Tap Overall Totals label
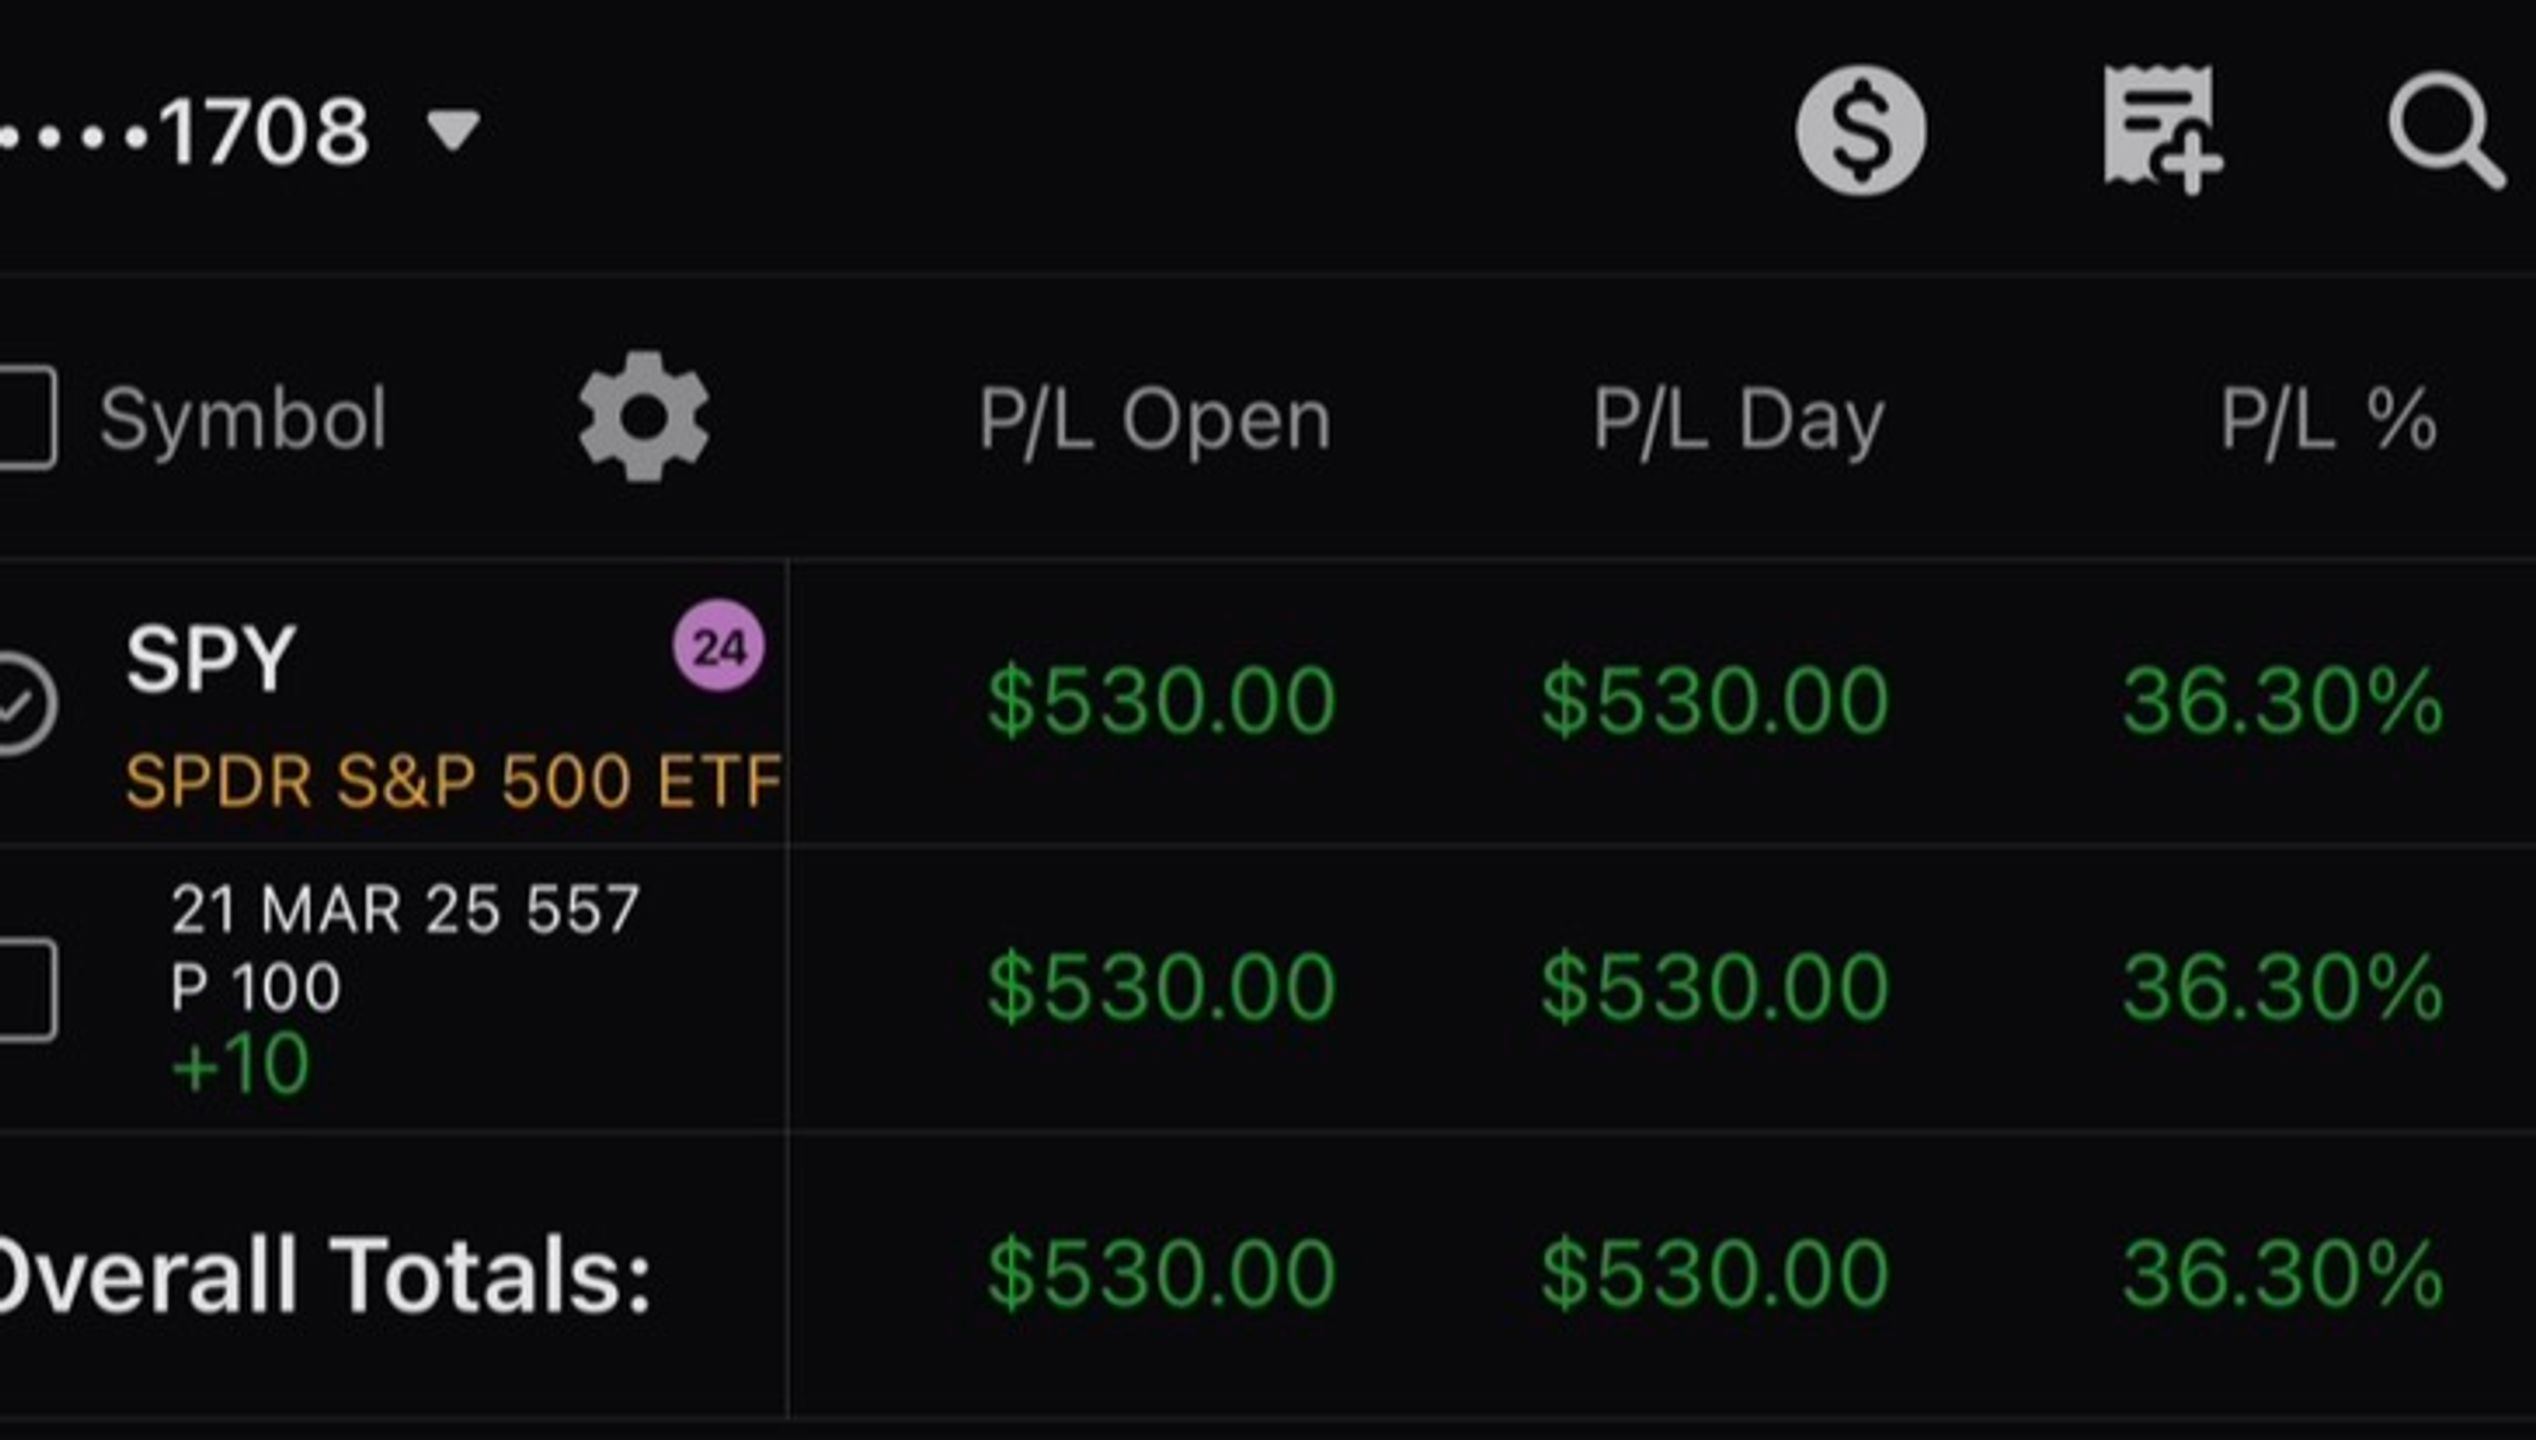The height and width of the screenshot is (1440, 2536). click(326, 1274)
